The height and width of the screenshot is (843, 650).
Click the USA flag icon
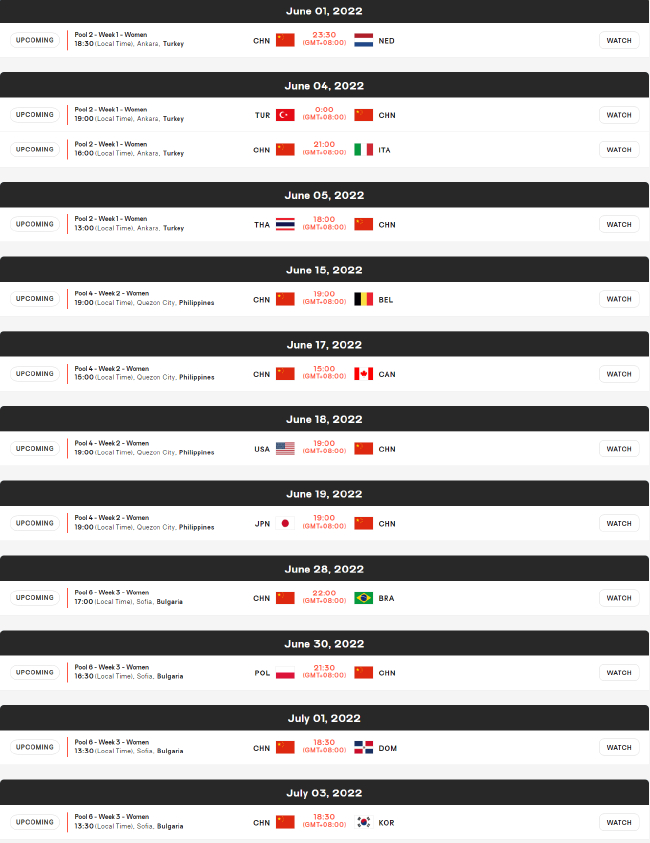point(285,449)
